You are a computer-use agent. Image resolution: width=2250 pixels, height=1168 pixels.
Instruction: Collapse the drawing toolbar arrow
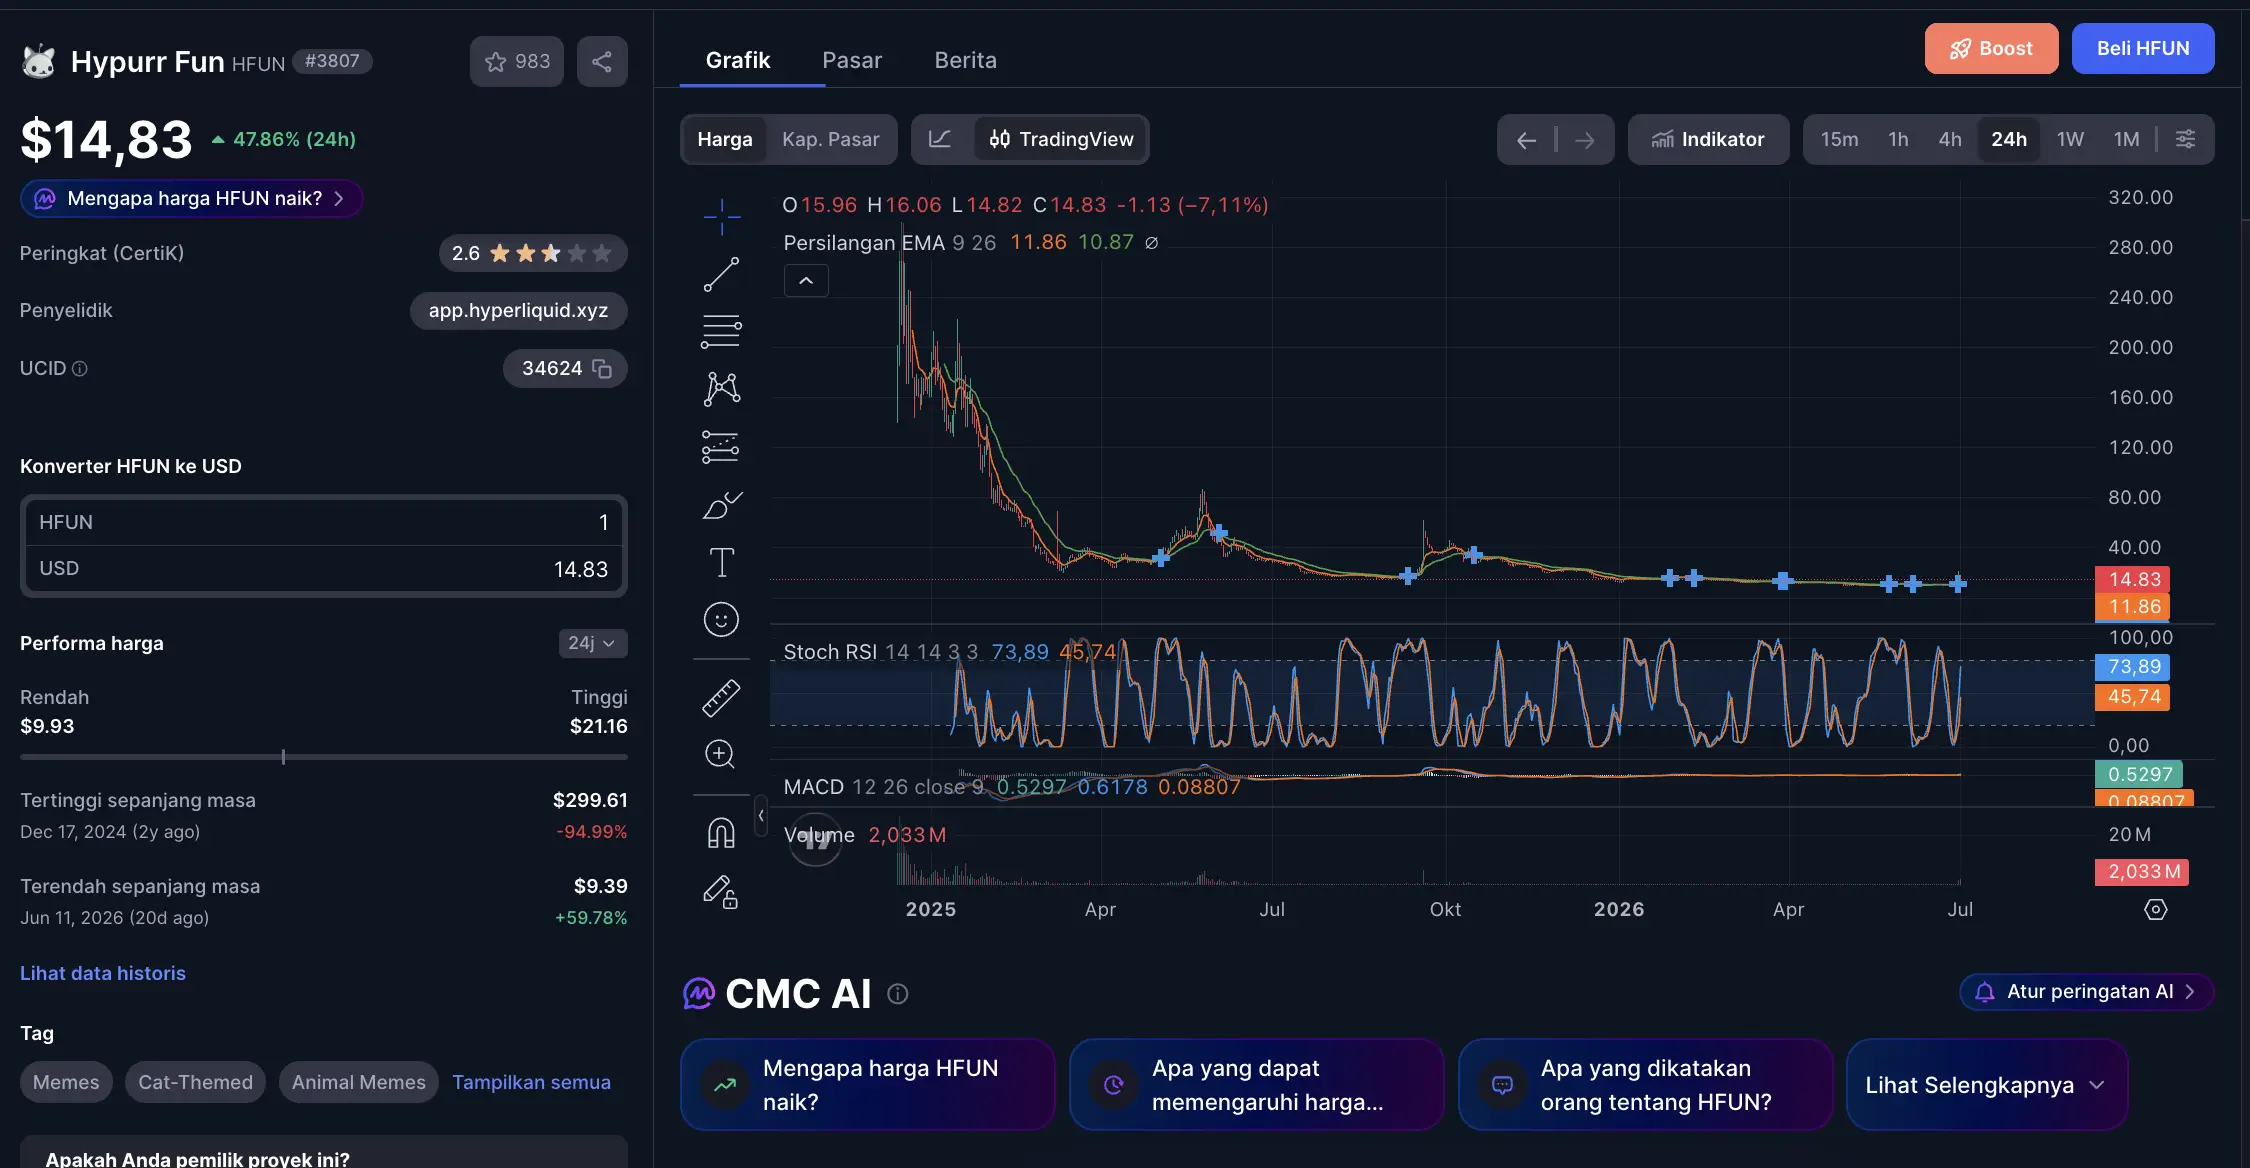(x=761, y=816)
